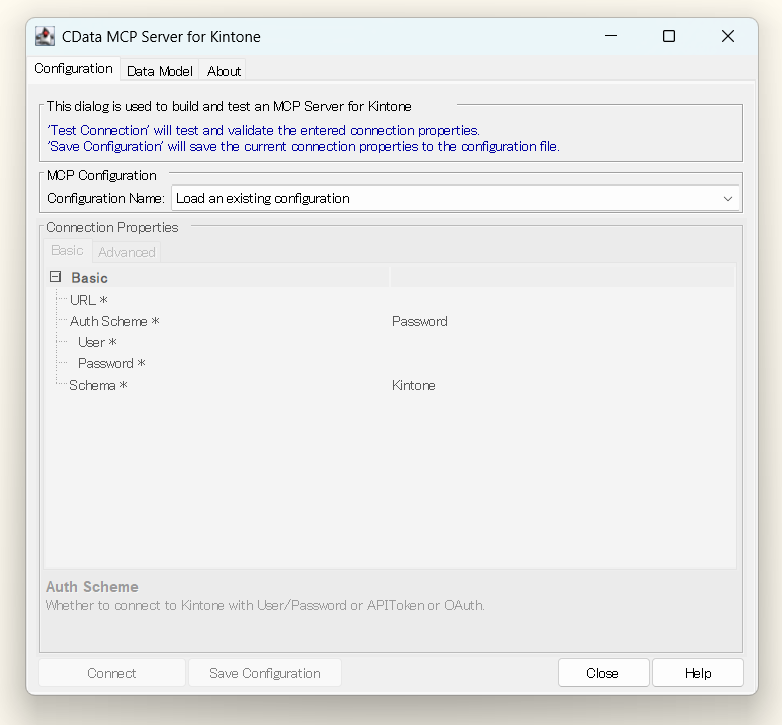Viewport: 782px width, 725px height.
Task: Click the Close button at bottom
Action: (603, 673)
